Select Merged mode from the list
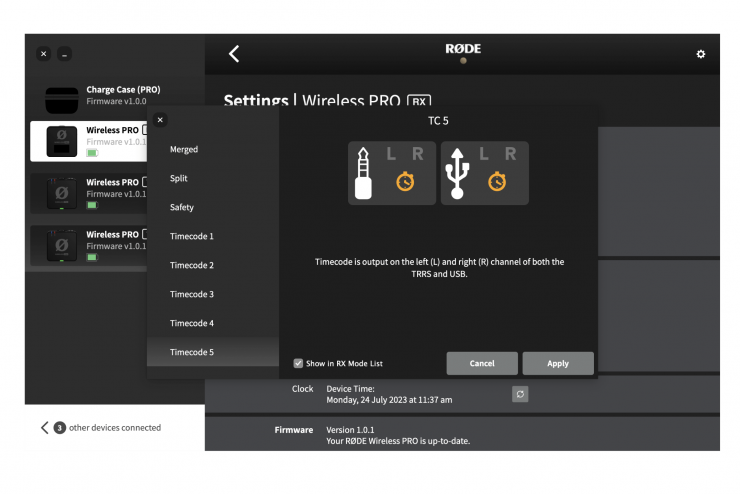The width and height of the screenshot is (740, 494). [x=184, y=149]
